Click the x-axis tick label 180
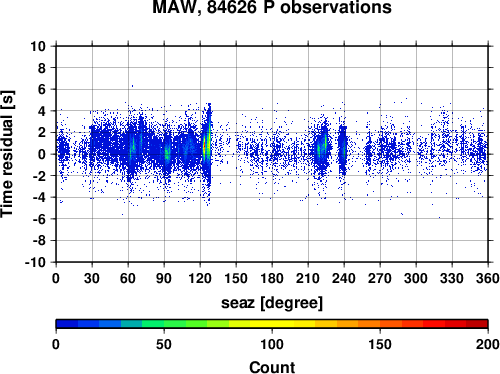Screen dimensions: 500x374 tap(272, 278)
